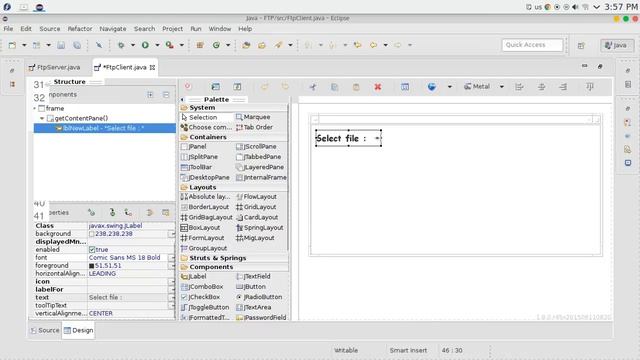Screen dimensions: 640x360
Task: Switch to the FtpServer.java editor tab
Action: point(54,67)
